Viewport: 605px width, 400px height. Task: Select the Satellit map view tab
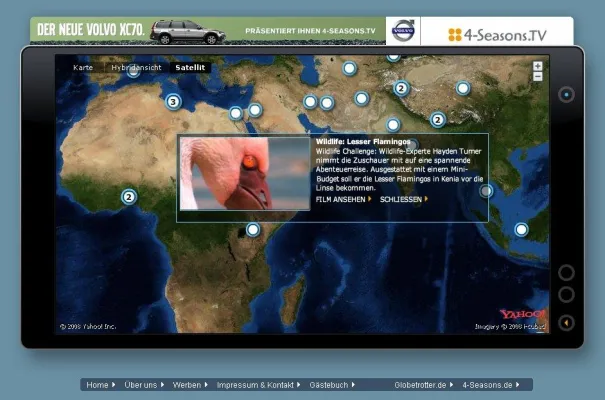click(190, 68)
